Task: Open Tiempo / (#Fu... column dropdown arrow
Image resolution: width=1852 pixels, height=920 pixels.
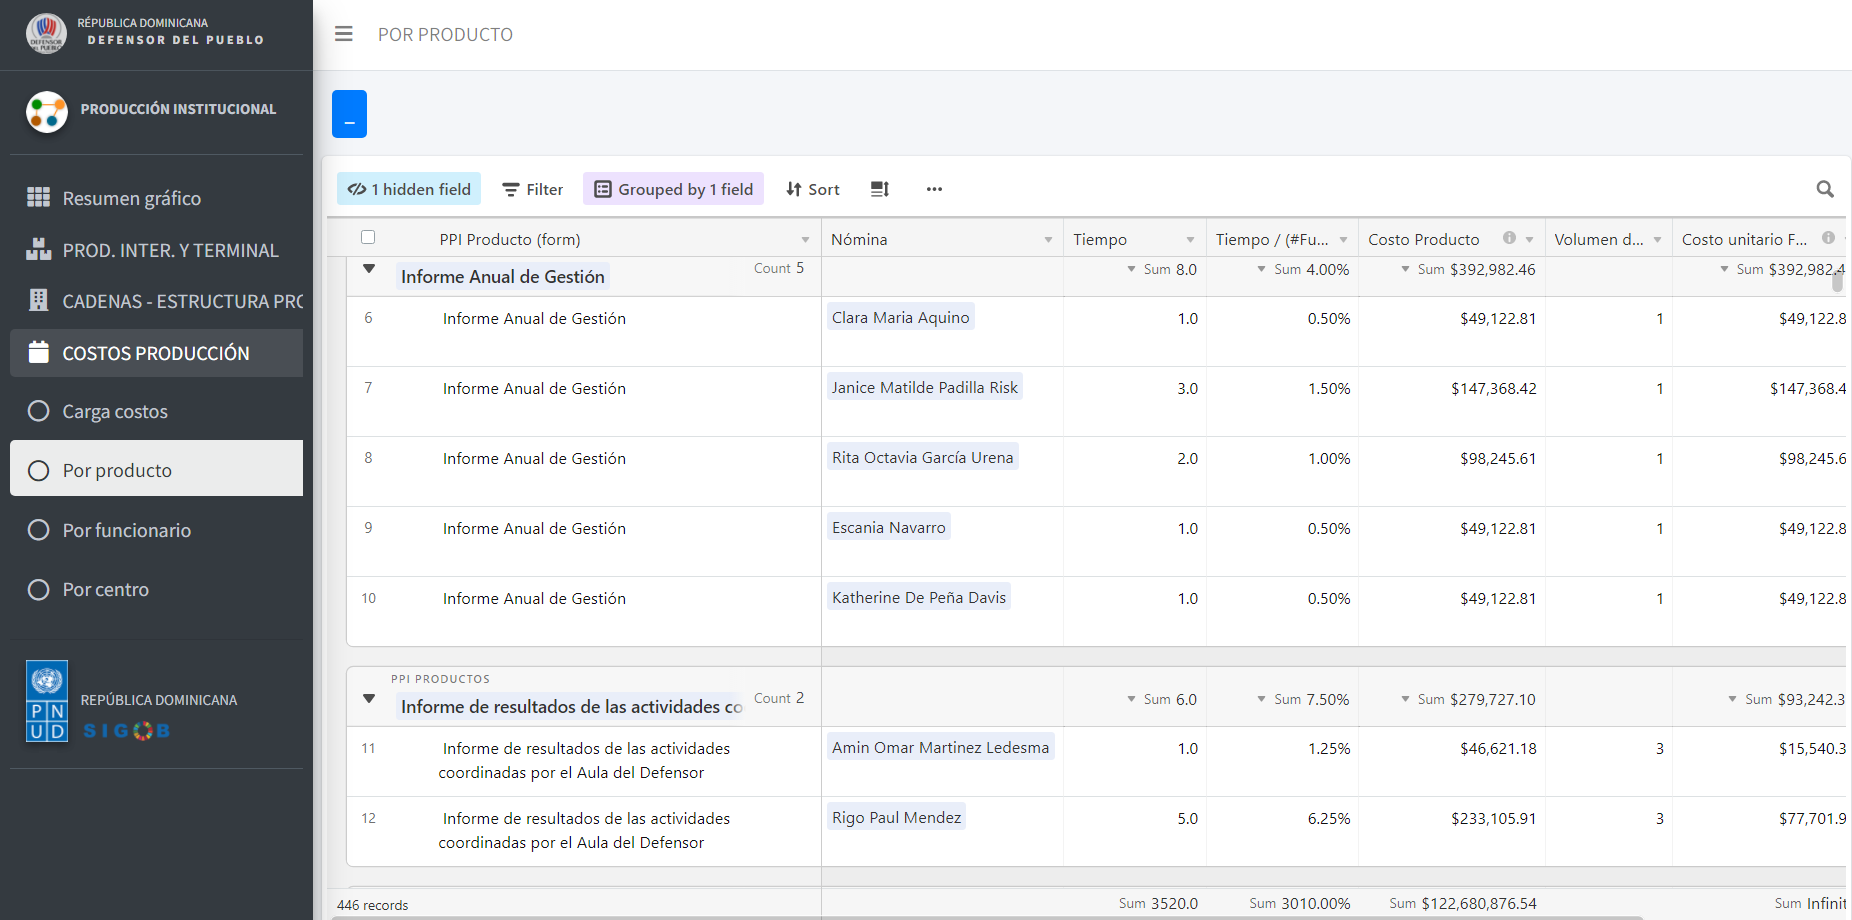Action: (x=1343, y=240)
